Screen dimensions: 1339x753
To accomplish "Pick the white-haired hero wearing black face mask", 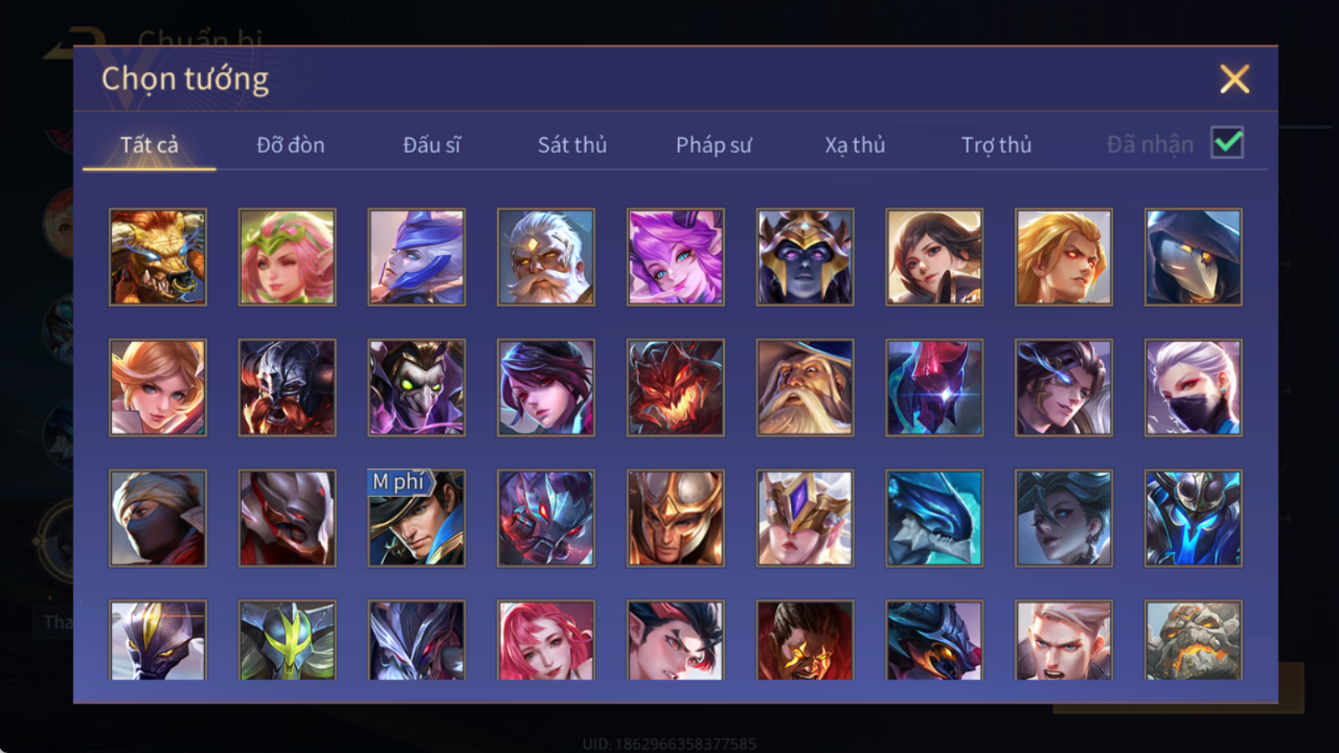I will [1194, 387].
